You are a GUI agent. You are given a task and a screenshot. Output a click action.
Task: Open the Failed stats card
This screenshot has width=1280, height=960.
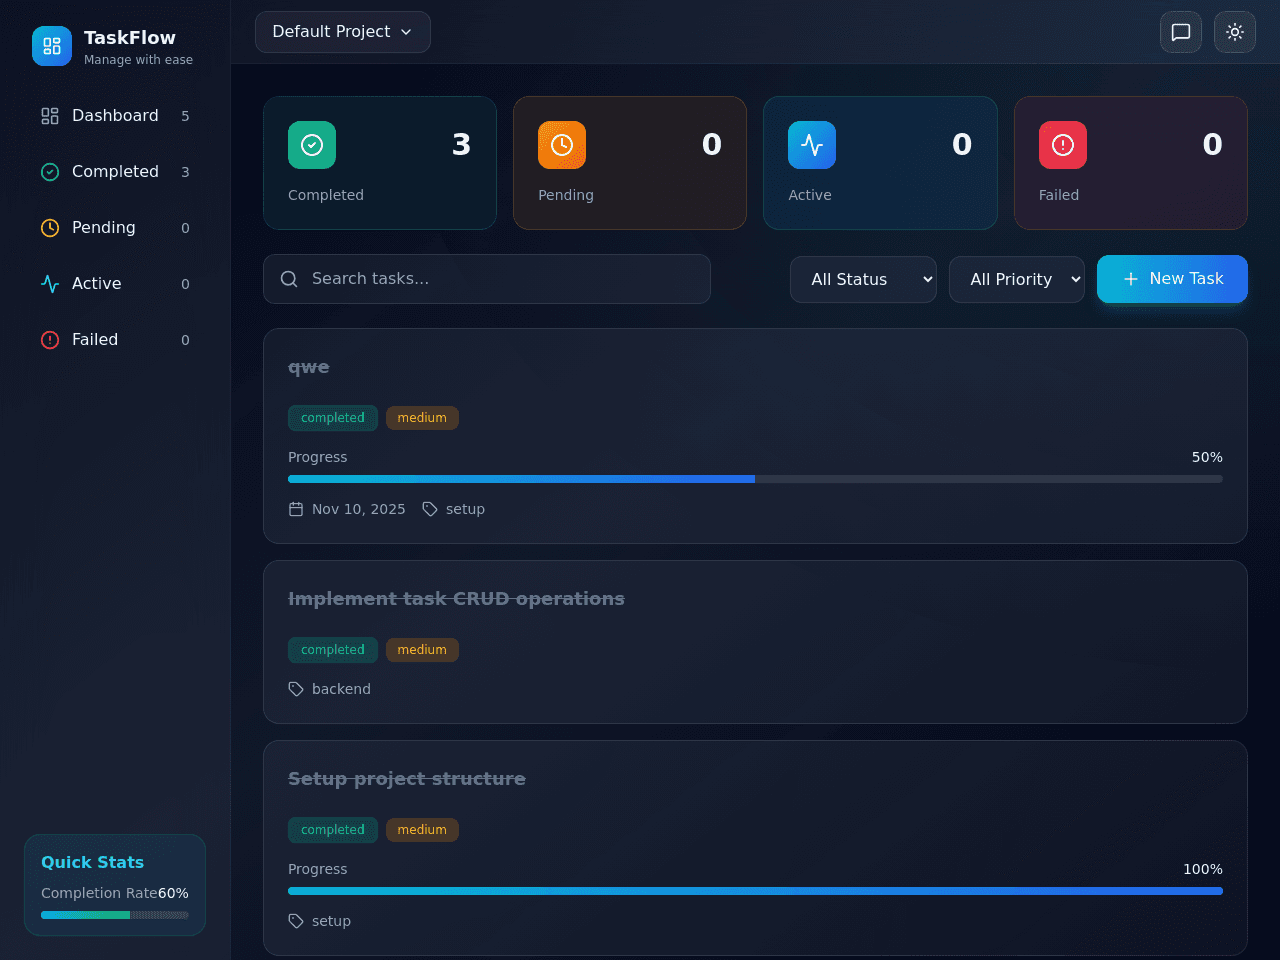tap(1131, 163)
